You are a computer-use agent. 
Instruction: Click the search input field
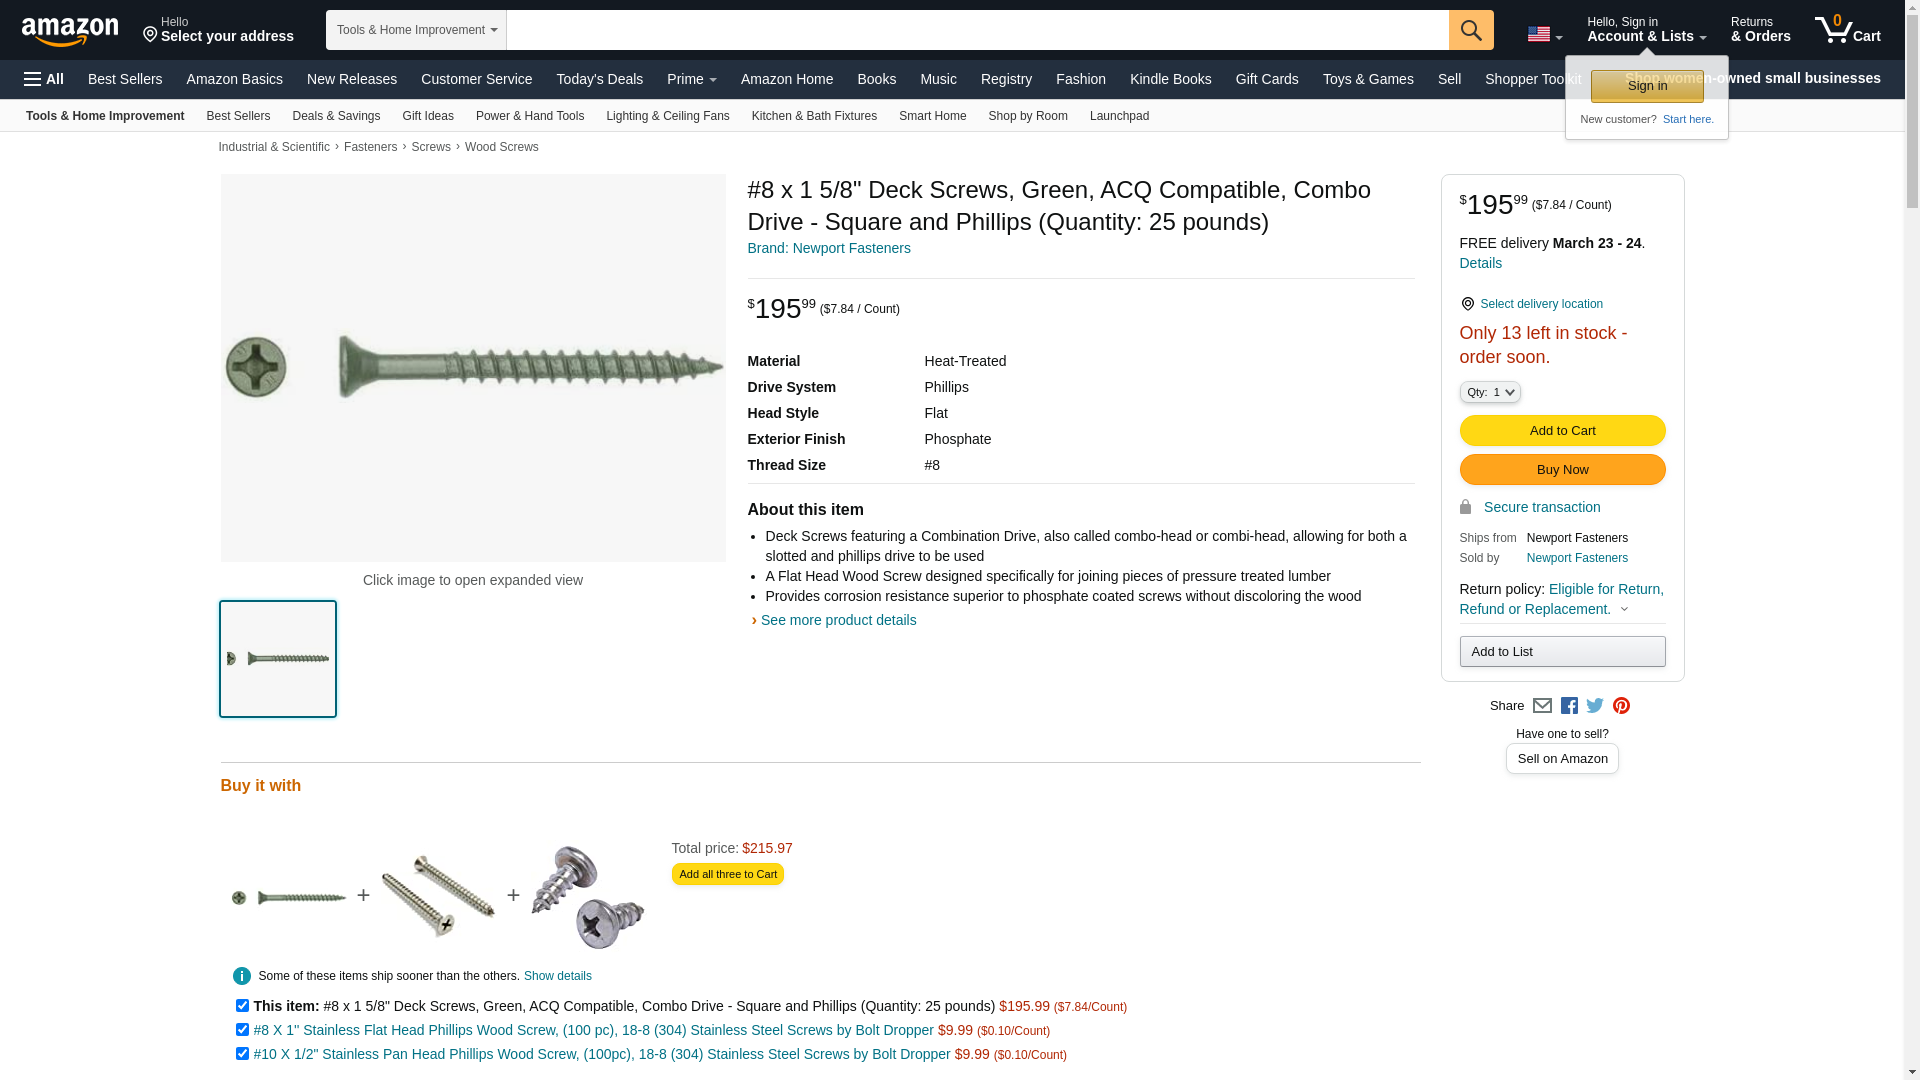(x=977, y=30)
